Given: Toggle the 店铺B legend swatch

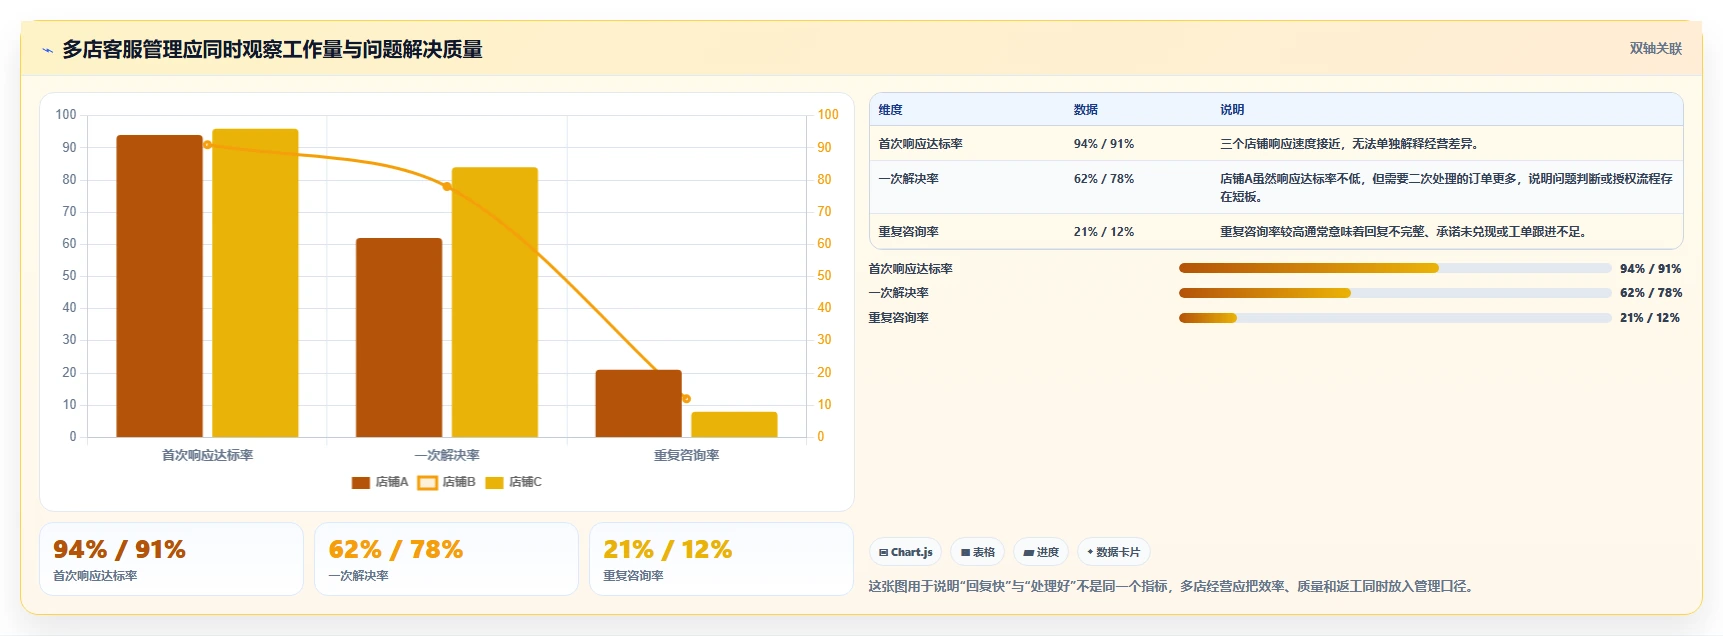Looking at the screenshot, I should pyautogui.click(x=428, y=483).
